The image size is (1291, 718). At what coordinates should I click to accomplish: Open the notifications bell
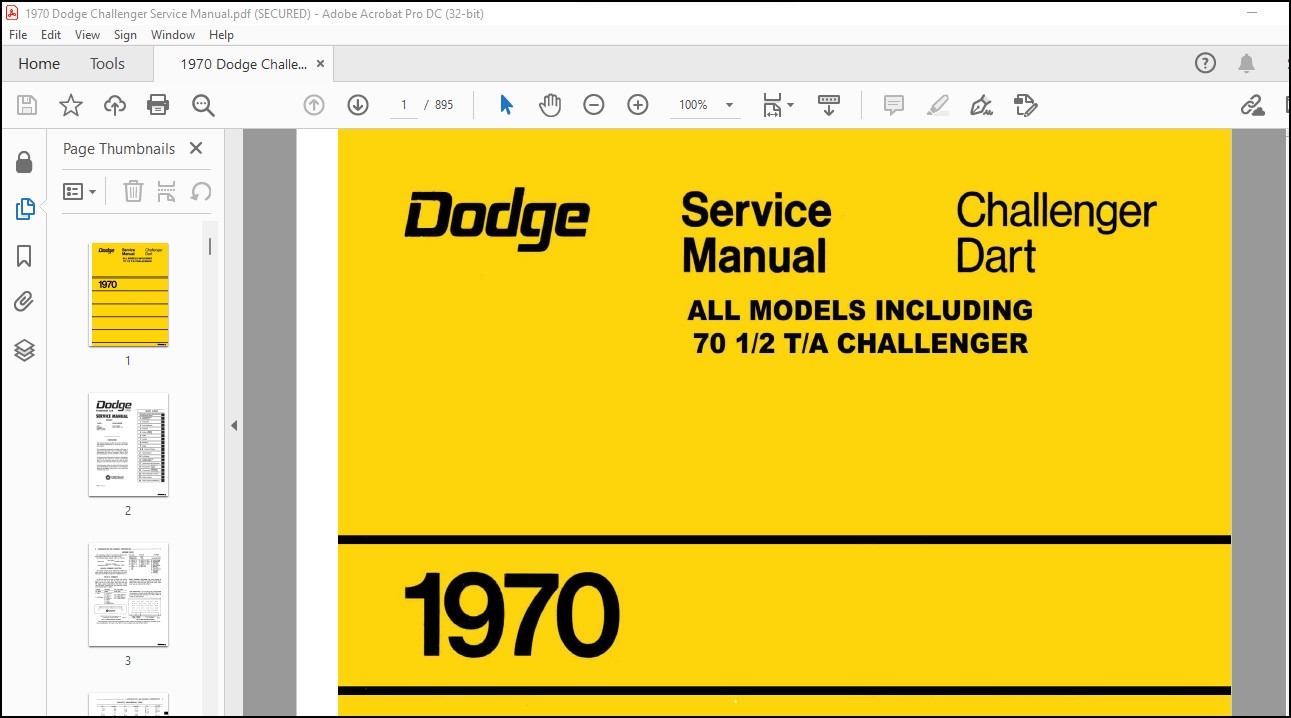tap(1246, 64)
